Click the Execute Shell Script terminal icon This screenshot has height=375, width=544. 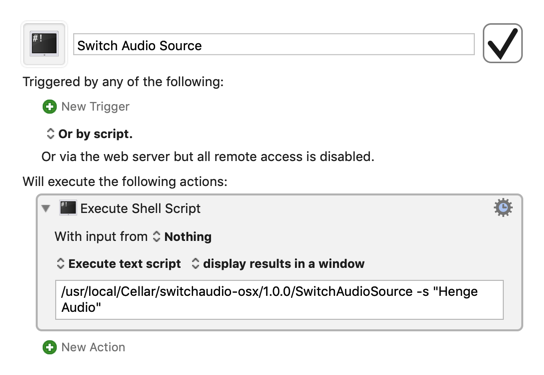tap(68, 208)
